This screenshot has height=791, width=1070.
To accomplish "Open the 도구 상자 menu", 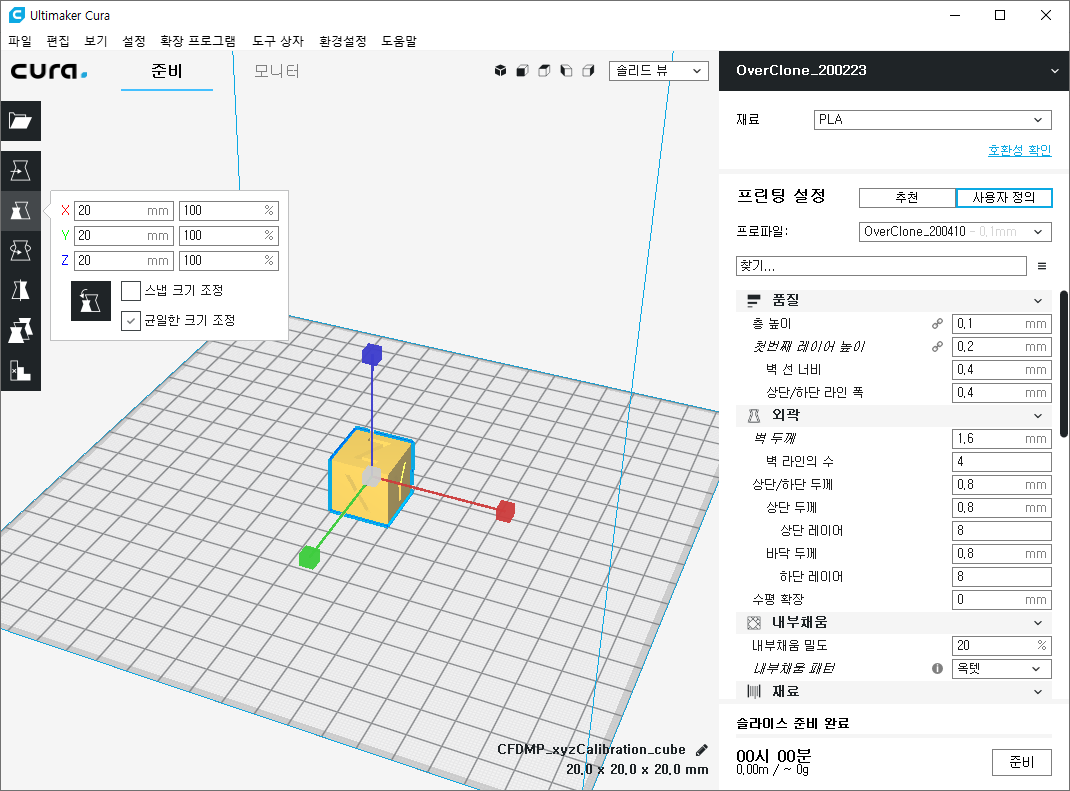I will [278, 41].
